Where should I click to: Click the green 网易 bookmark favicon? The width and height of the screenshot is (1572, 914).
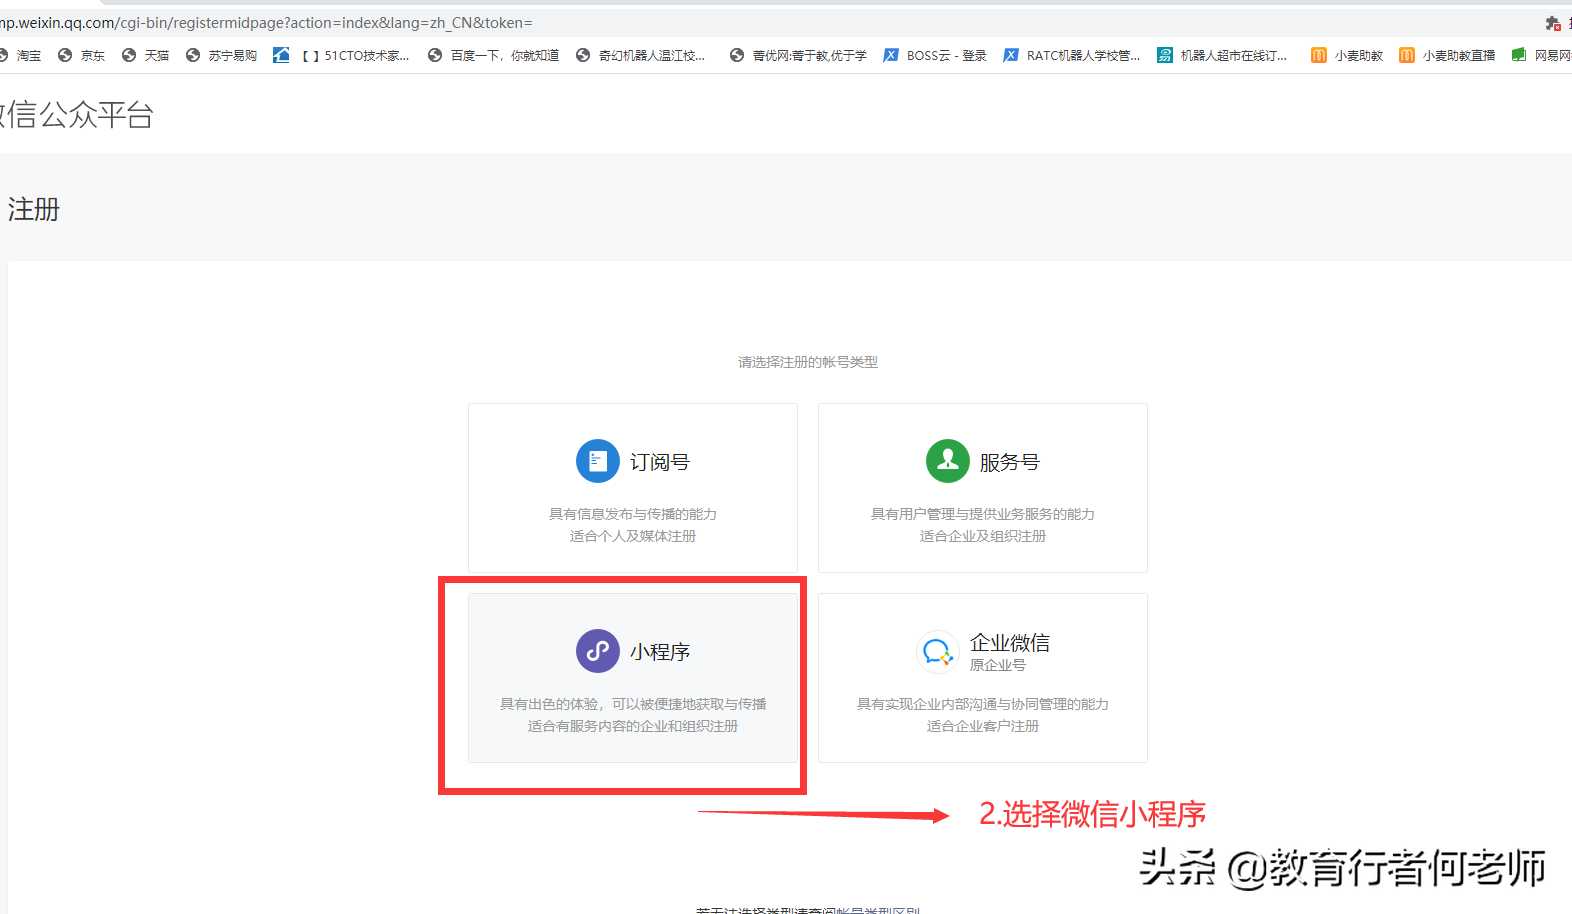click(1519, 55)
